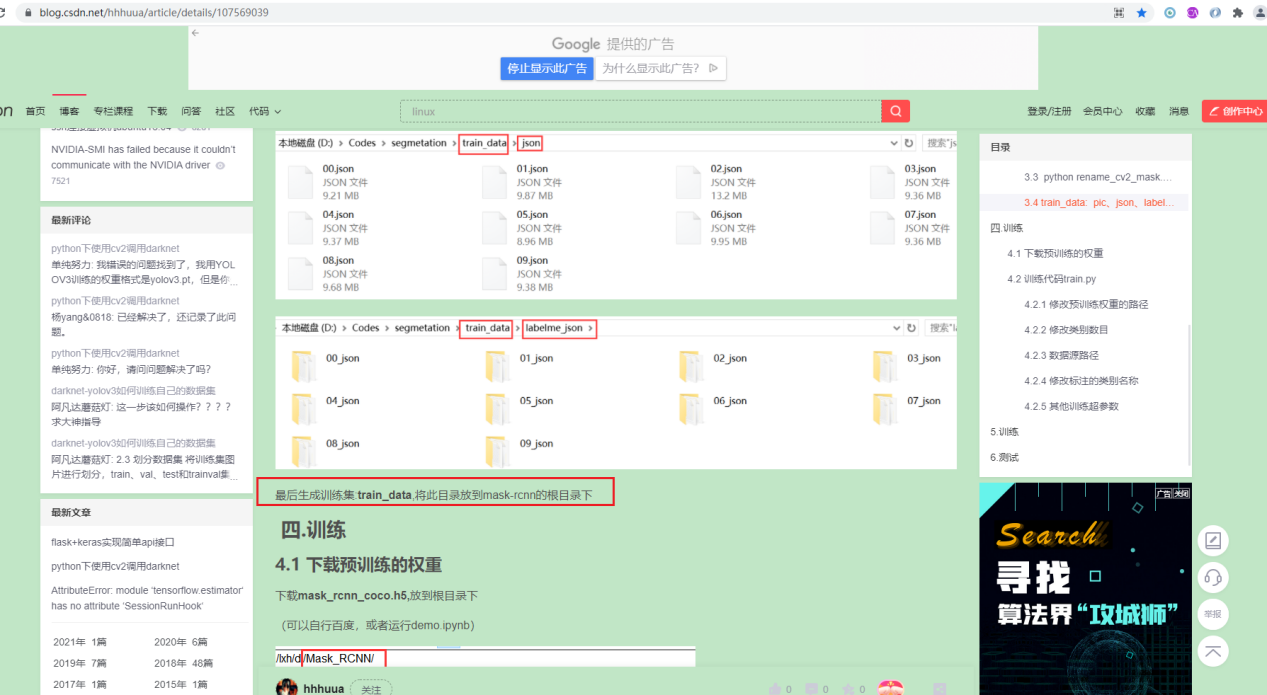Click the browser address bar URL
The height and width of the screenshot is (695, 1267).
(154, 13)
